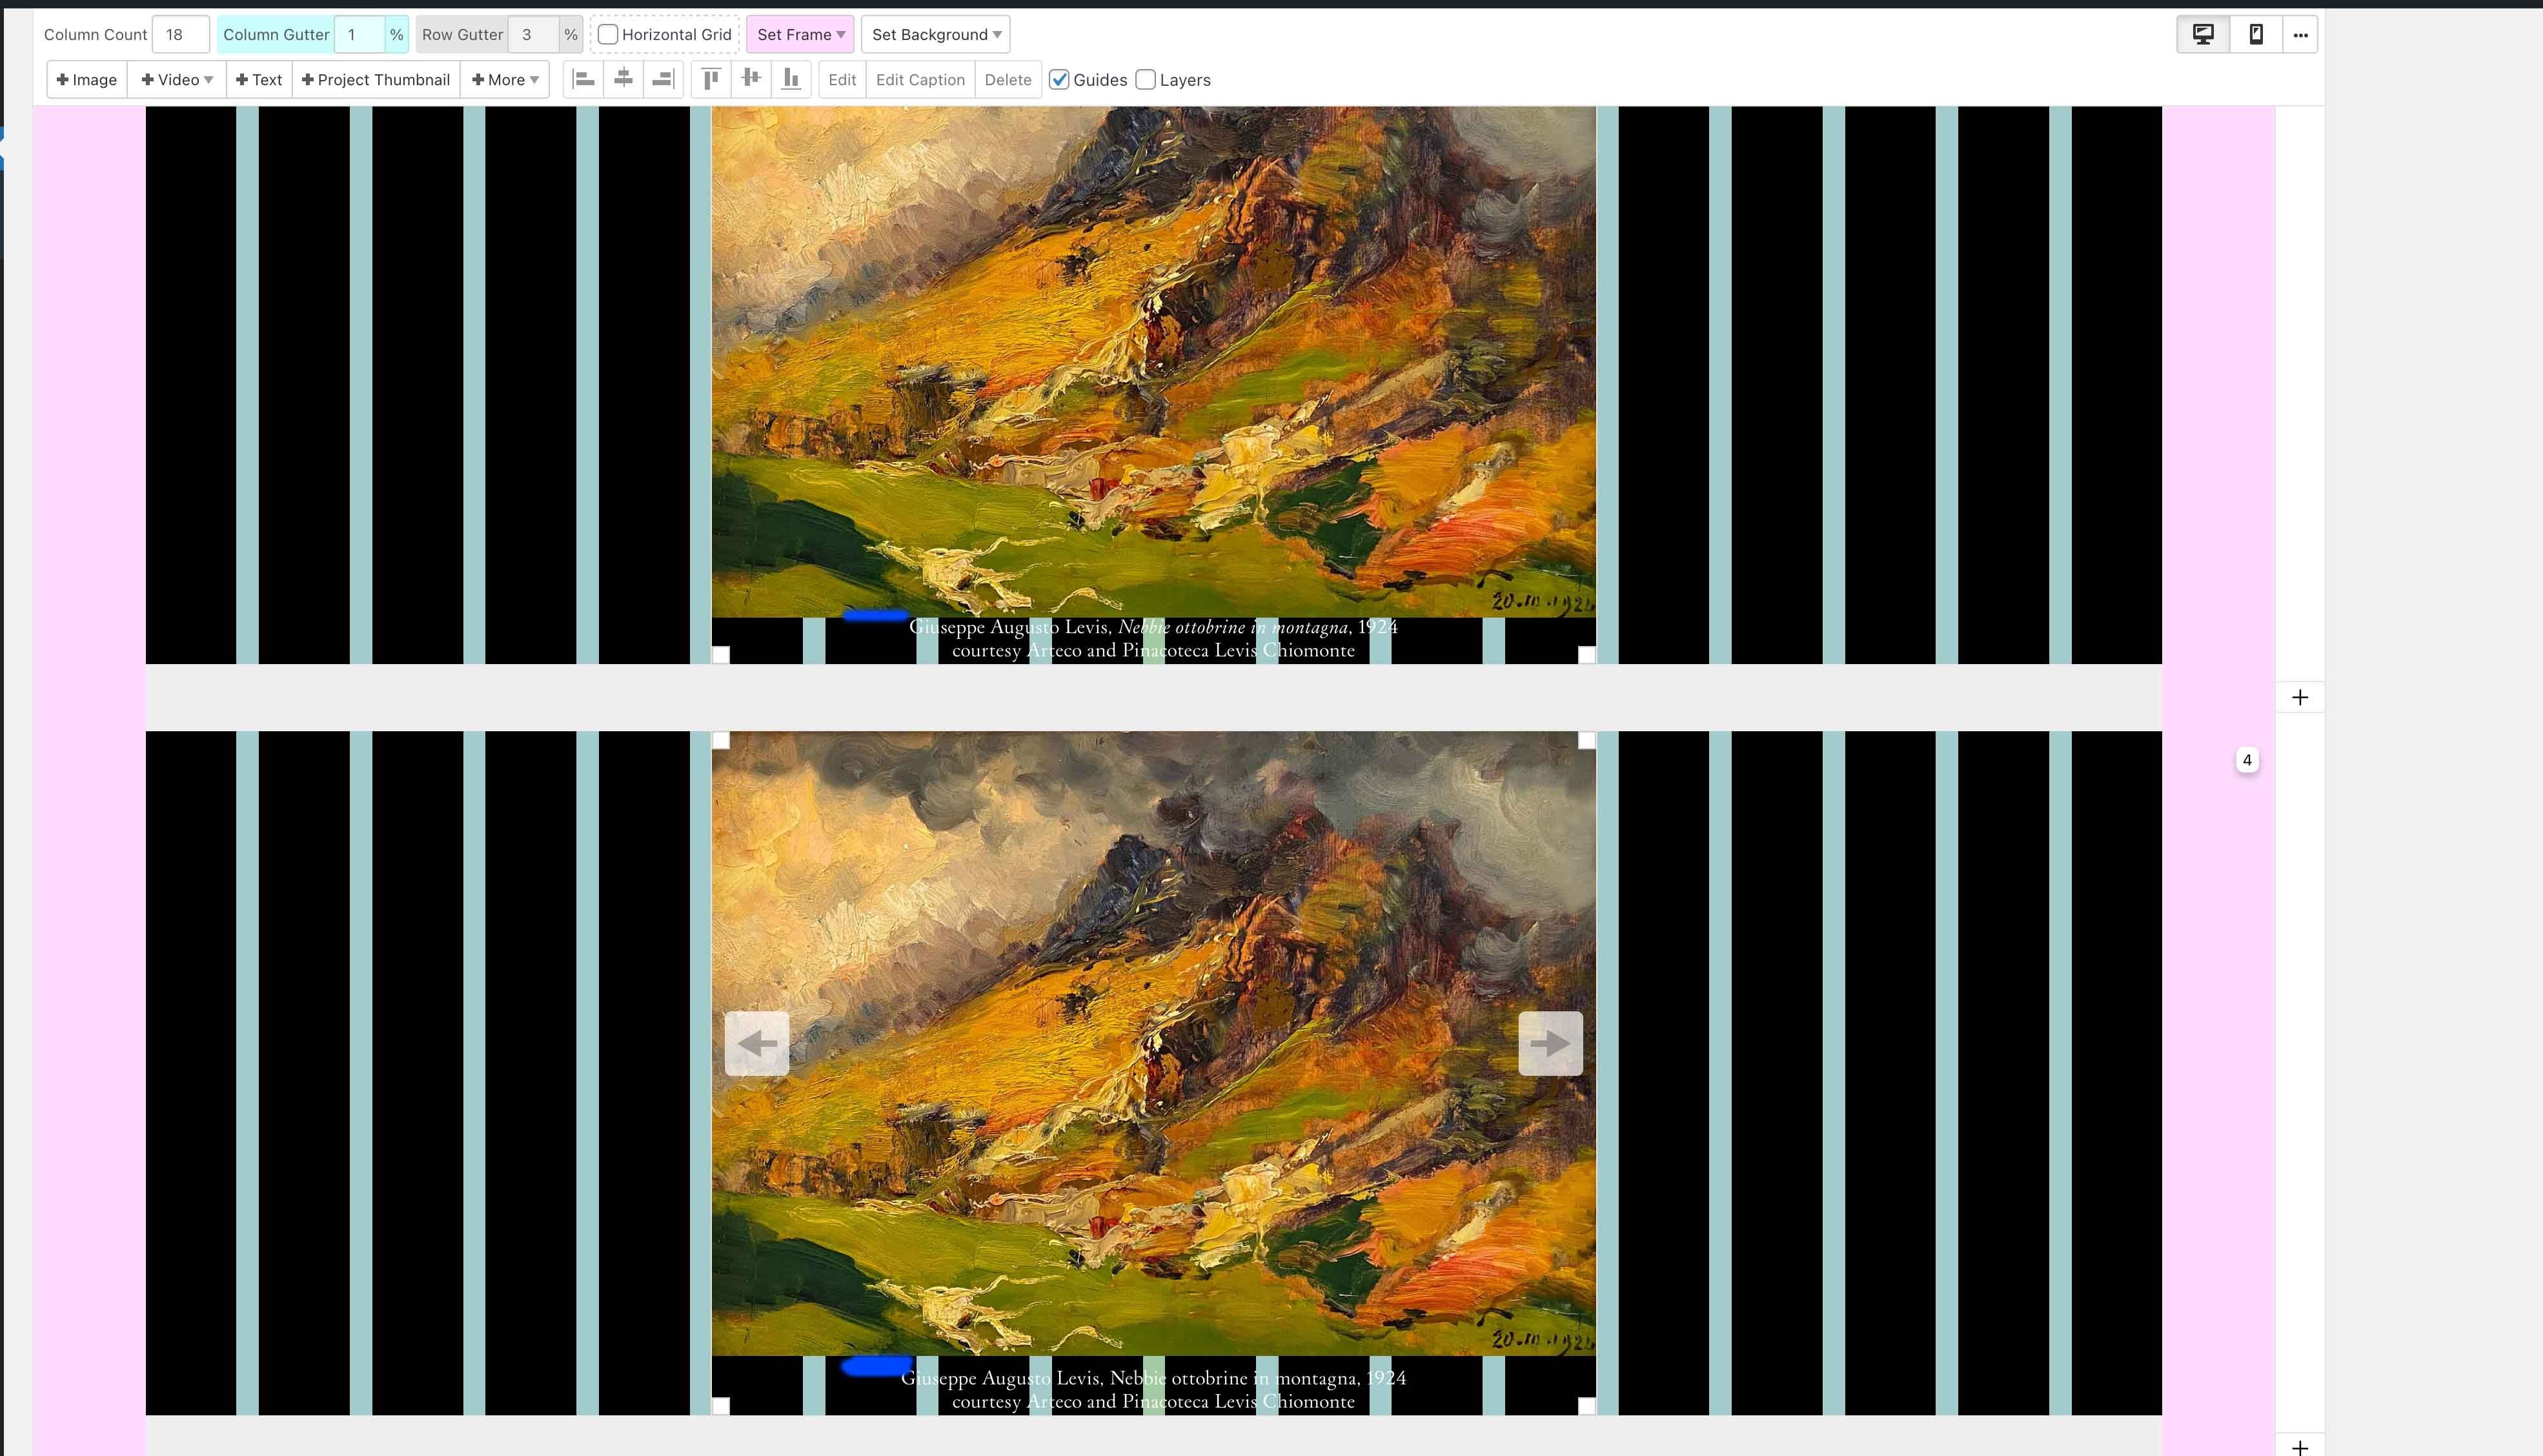The height and width of the screenshot is (1456, 2543).
Task: Expand the Set Background dropdown
Action: (x=935, y=34)
